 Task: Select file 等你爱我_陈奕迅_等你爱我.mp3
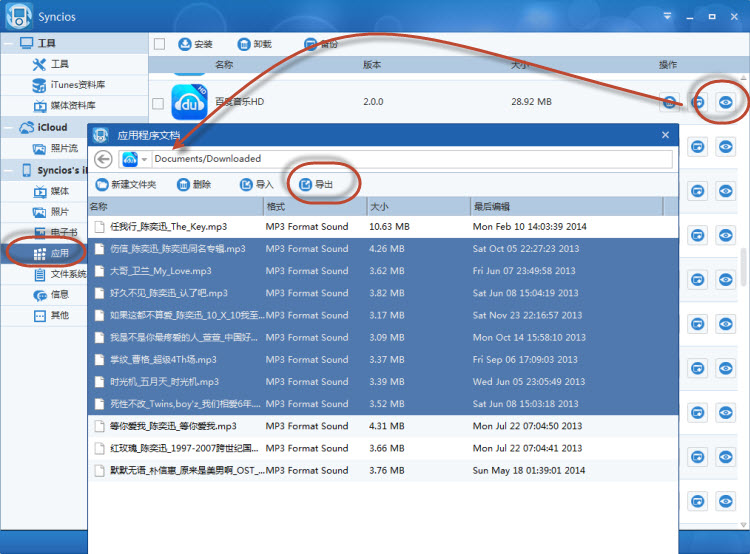tap(383, 426)
